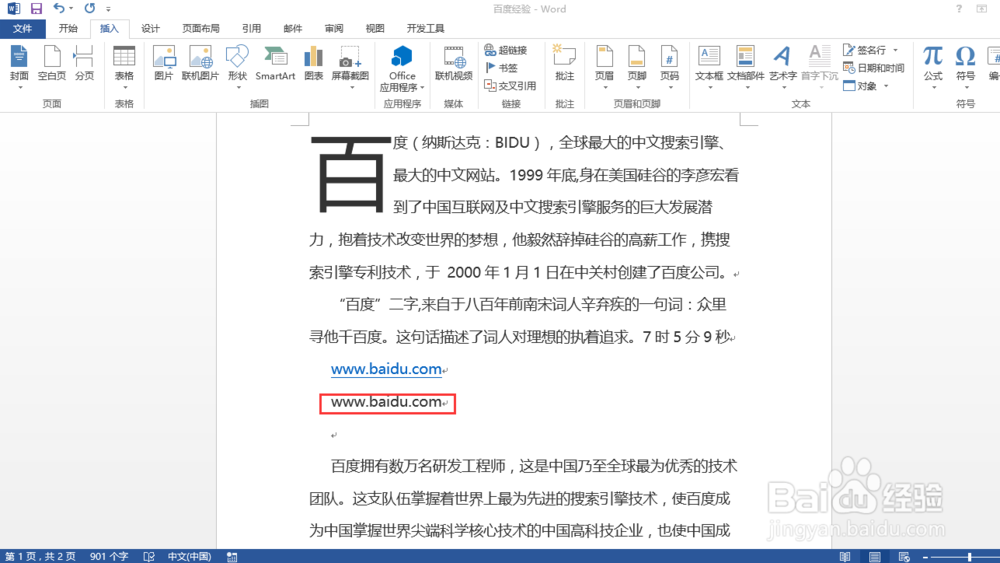Open Shapes (形状) gallery
Viewport: 1000px width, 563px height.
pyautogui.click(x=237, y=68)
